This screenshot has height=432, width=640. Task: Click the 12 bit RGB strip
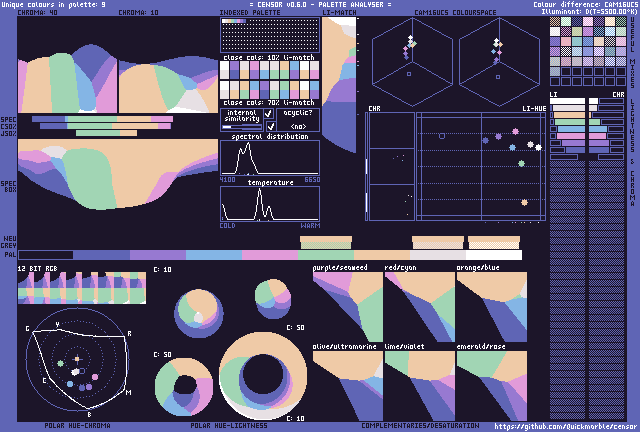(x=82, y=288)
